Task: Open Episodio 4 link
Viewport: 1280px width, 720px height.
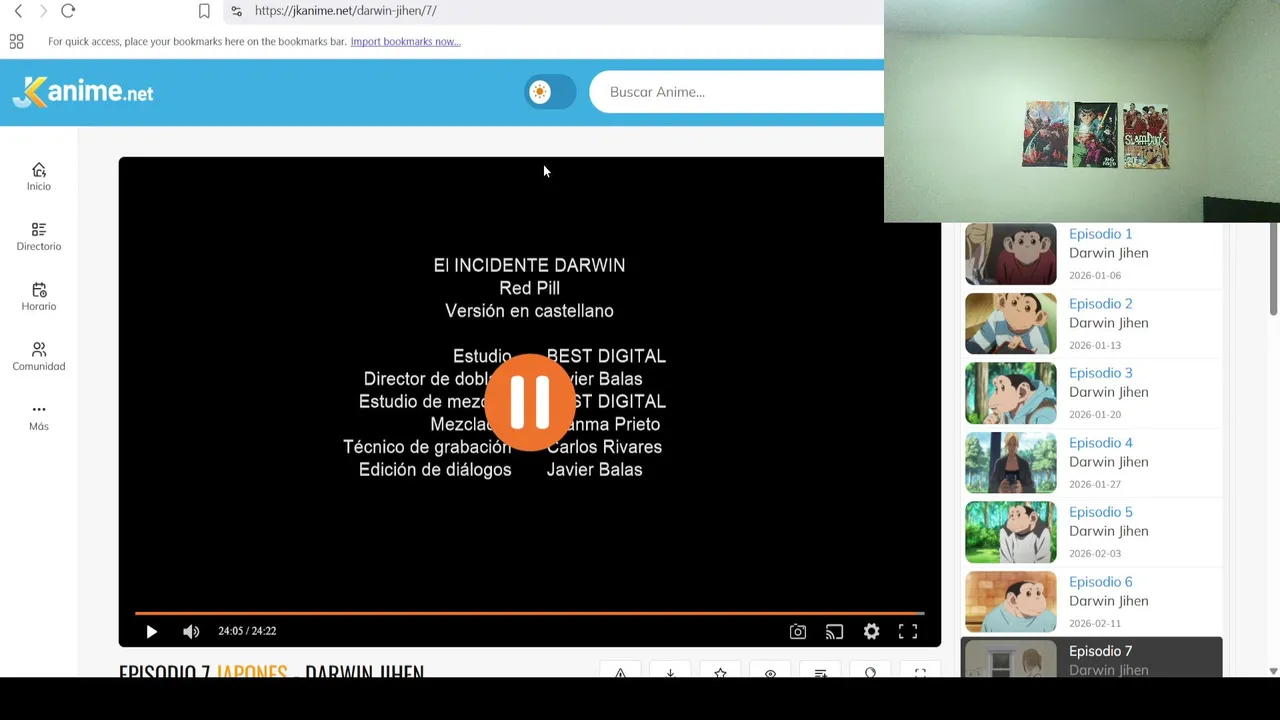Action: click(1100, 443)
